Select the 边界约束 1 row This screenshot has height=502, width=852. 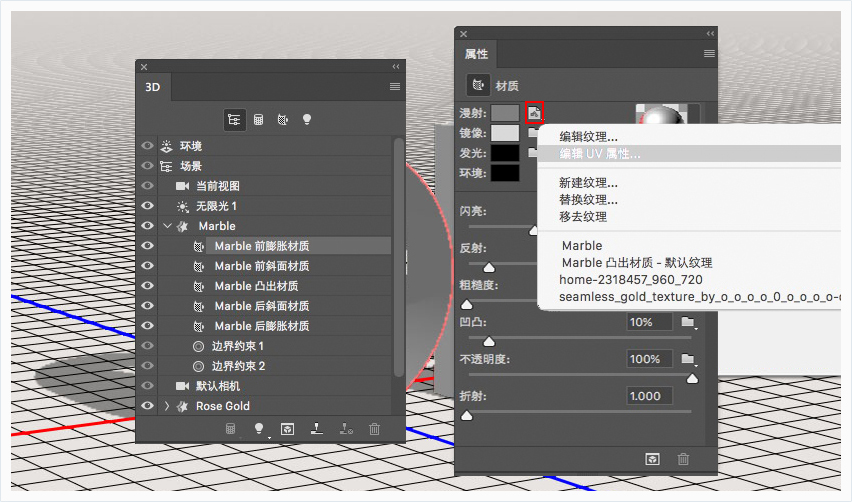[x=274, y=346]
